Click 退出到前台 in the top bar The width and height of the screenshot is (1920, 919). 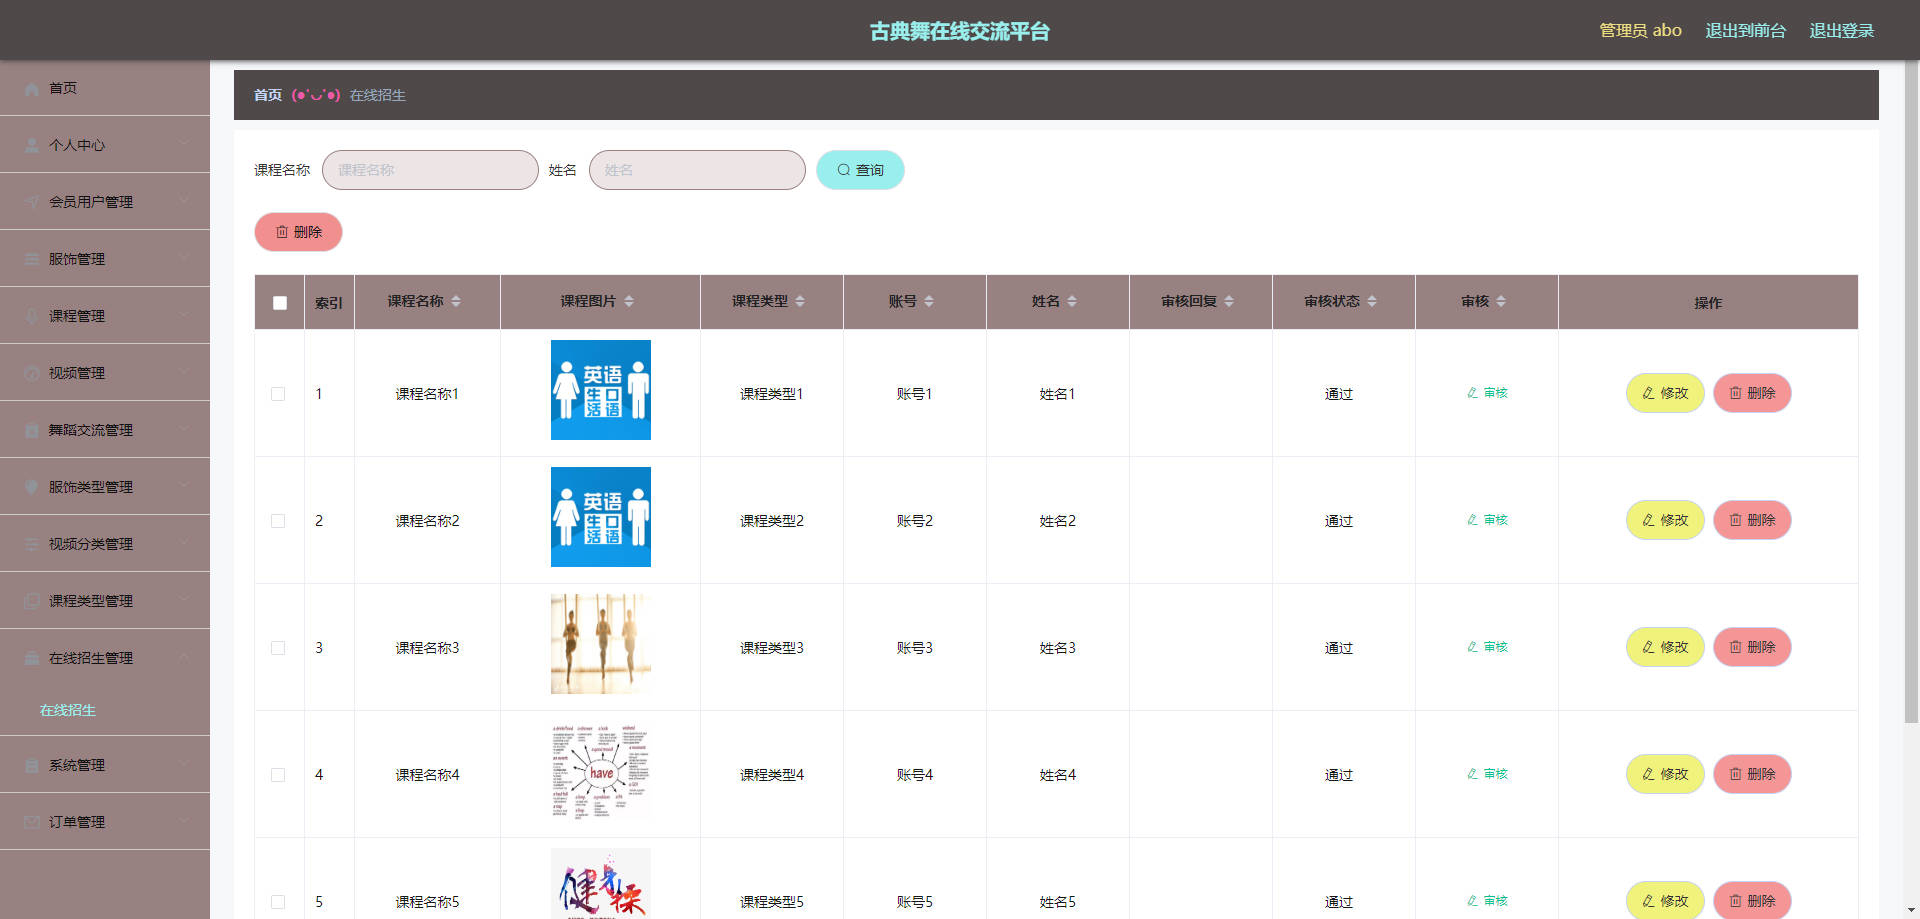click(x=1745, y=31)
